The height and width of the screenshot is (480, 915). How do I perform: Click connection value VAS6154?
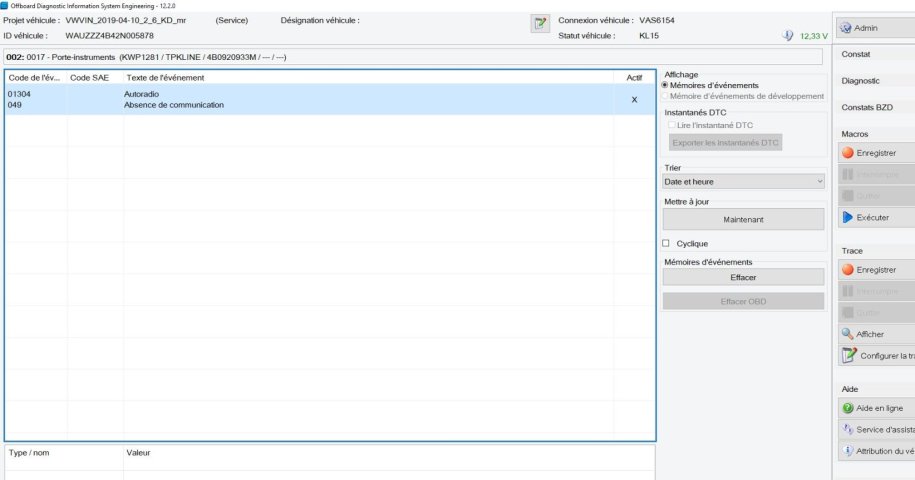click(656, 20)
